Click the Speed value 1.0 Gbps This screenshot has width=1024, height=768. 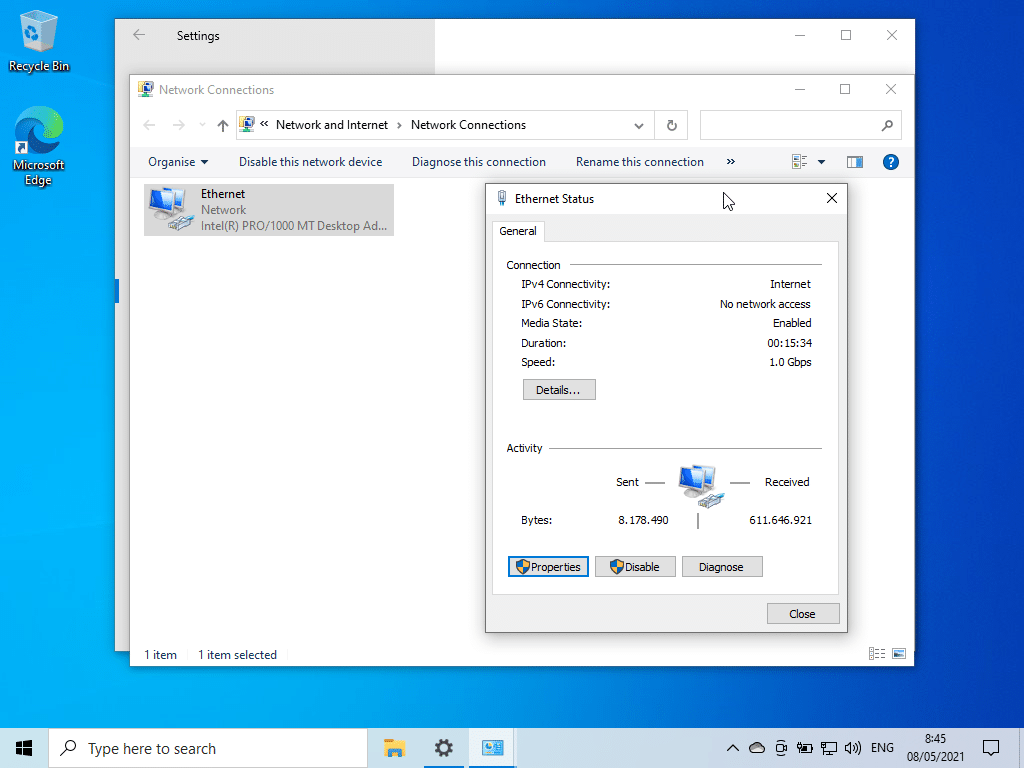[x=790, y=362]
